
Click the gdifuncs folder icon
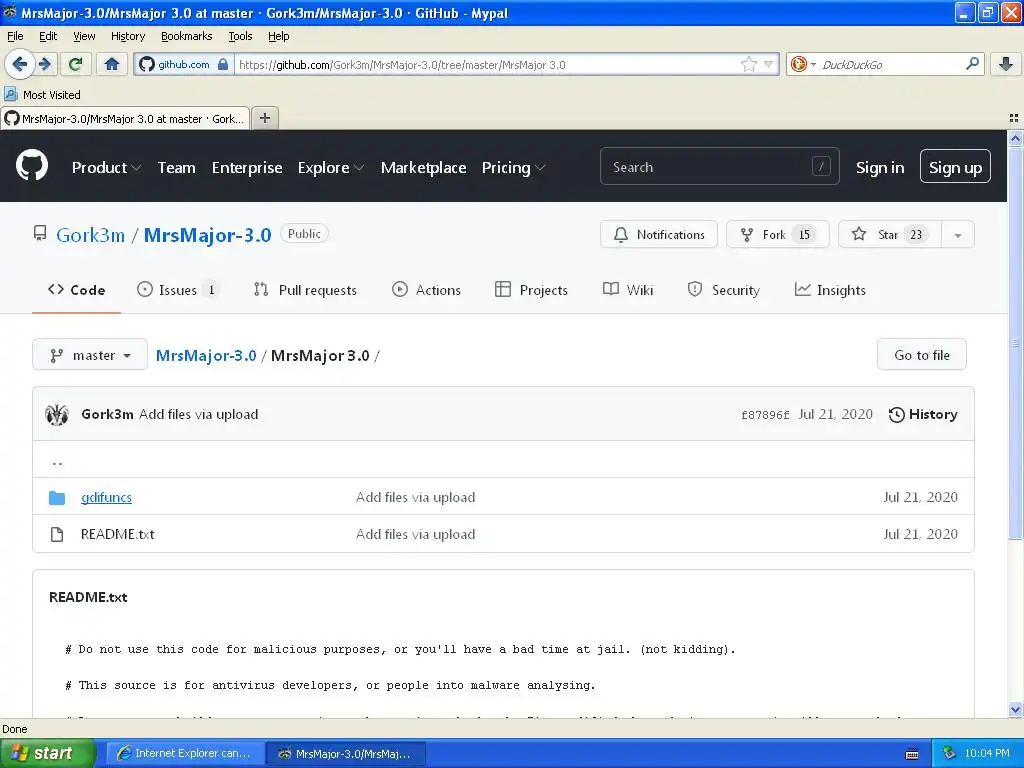[x=57, y=498]
